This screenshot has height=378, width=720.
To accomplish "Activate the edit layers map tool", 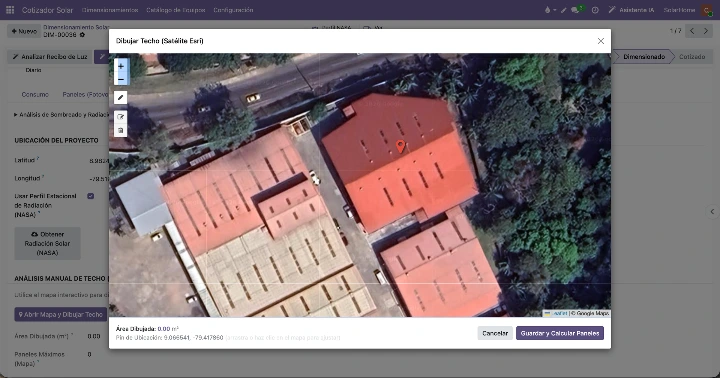I will tap(121, 117).
